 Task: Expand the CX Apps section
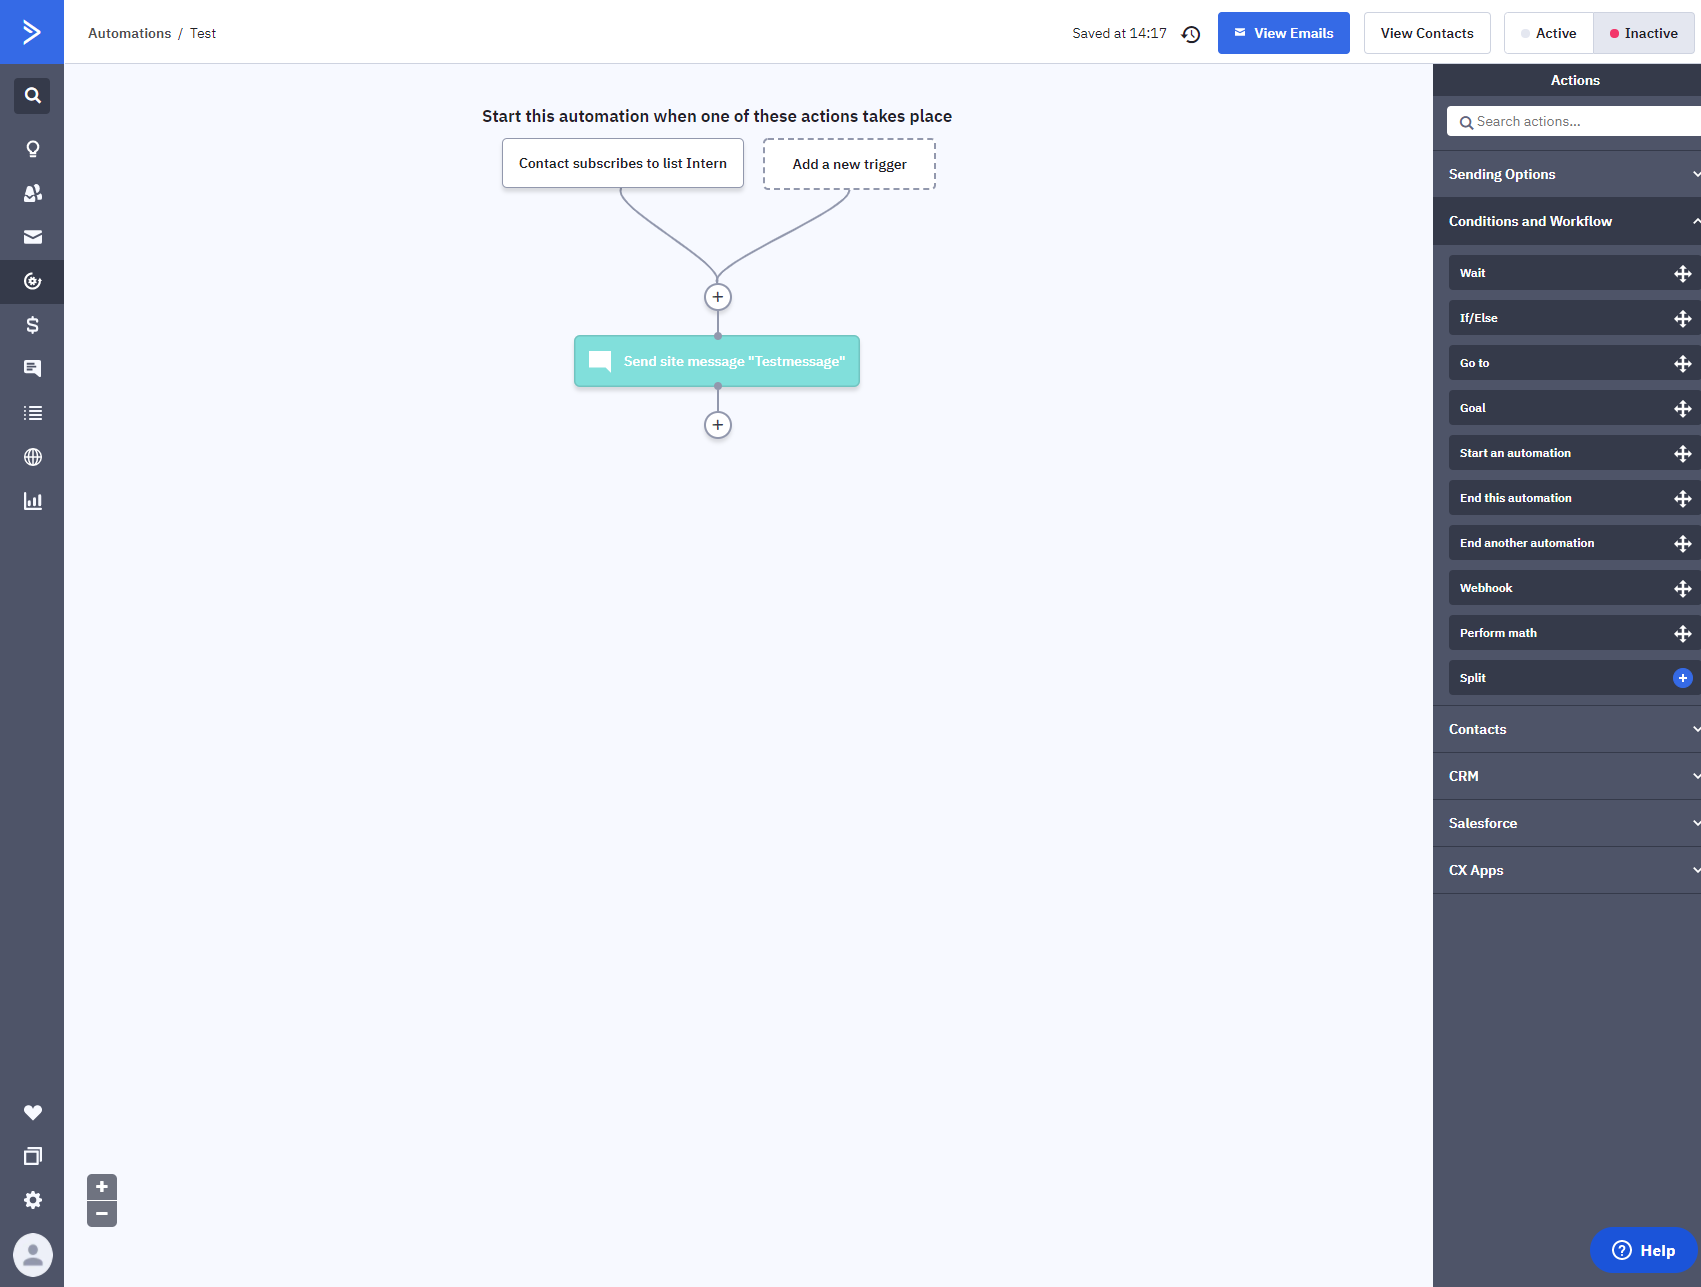point(1567,870)
